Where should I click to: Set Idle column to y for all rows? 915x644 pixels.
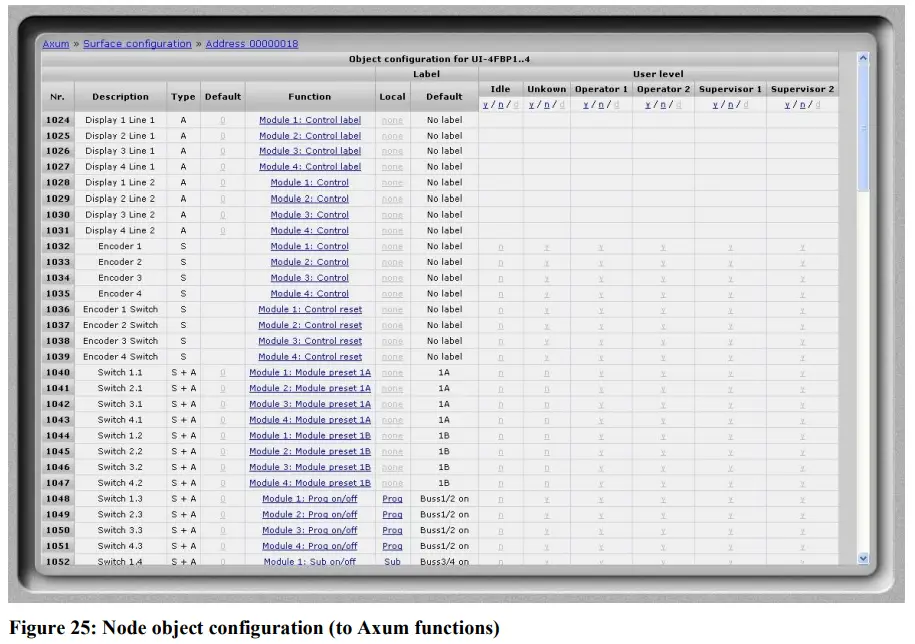point(484,104)
